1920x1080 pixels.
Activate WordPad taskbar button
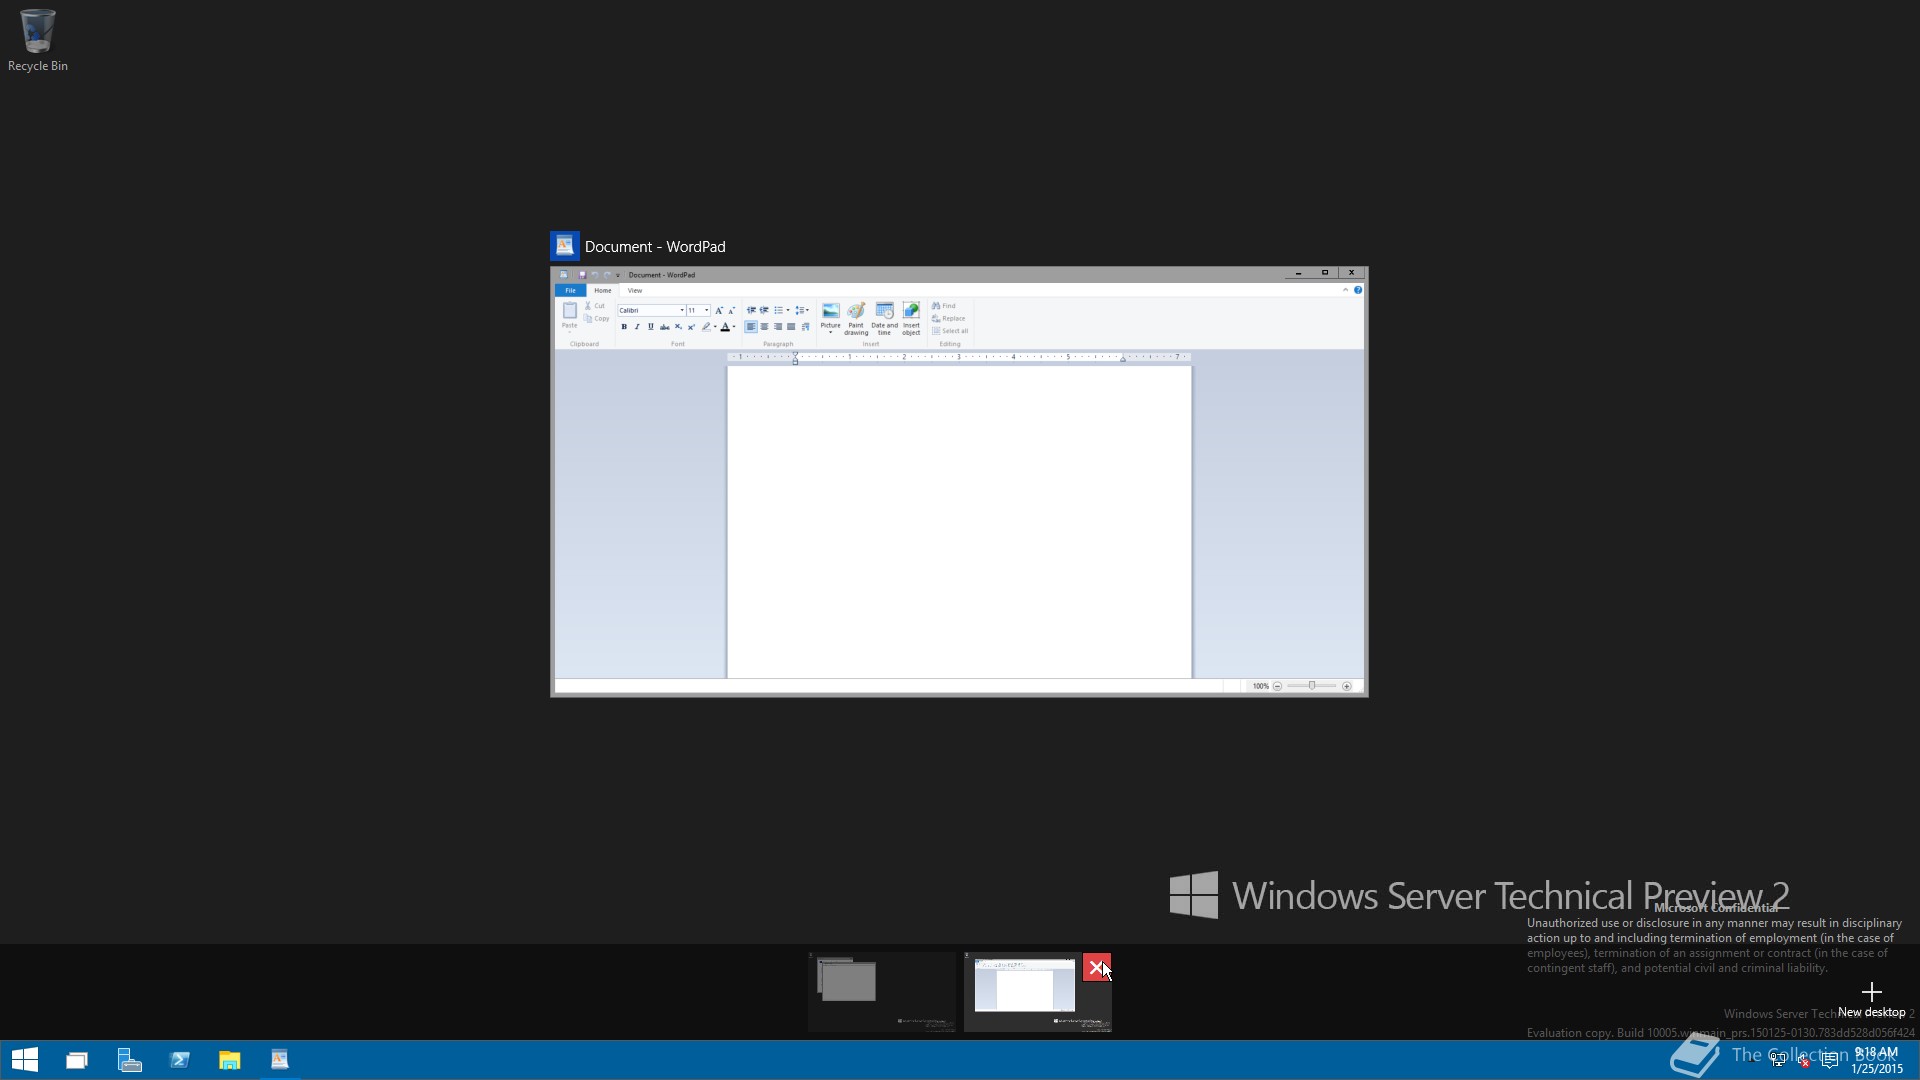(x=280, y=1060)
